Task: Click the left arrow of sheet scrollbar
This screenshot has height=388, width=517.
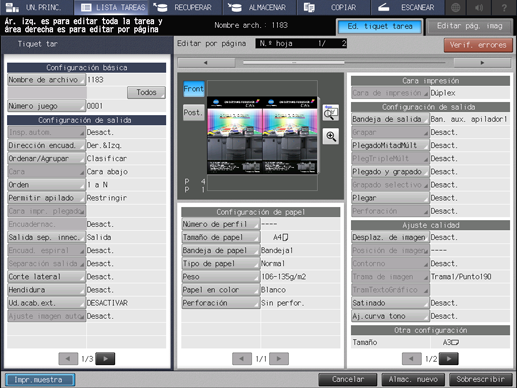Action: click(206, 62)
